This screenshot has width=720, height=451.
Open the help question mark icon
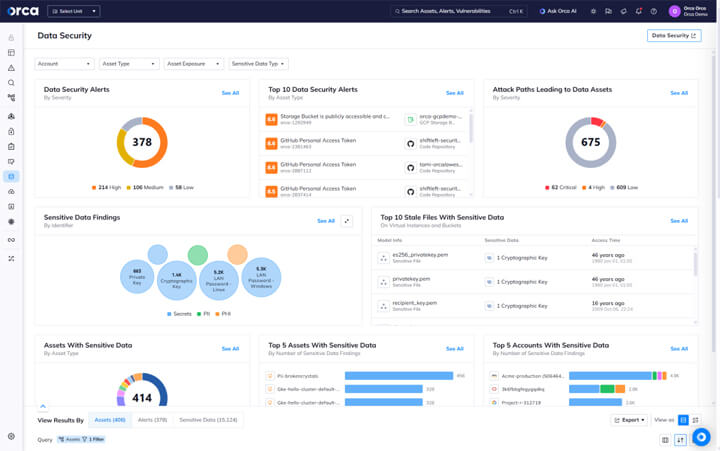click(x=654, y=12)
